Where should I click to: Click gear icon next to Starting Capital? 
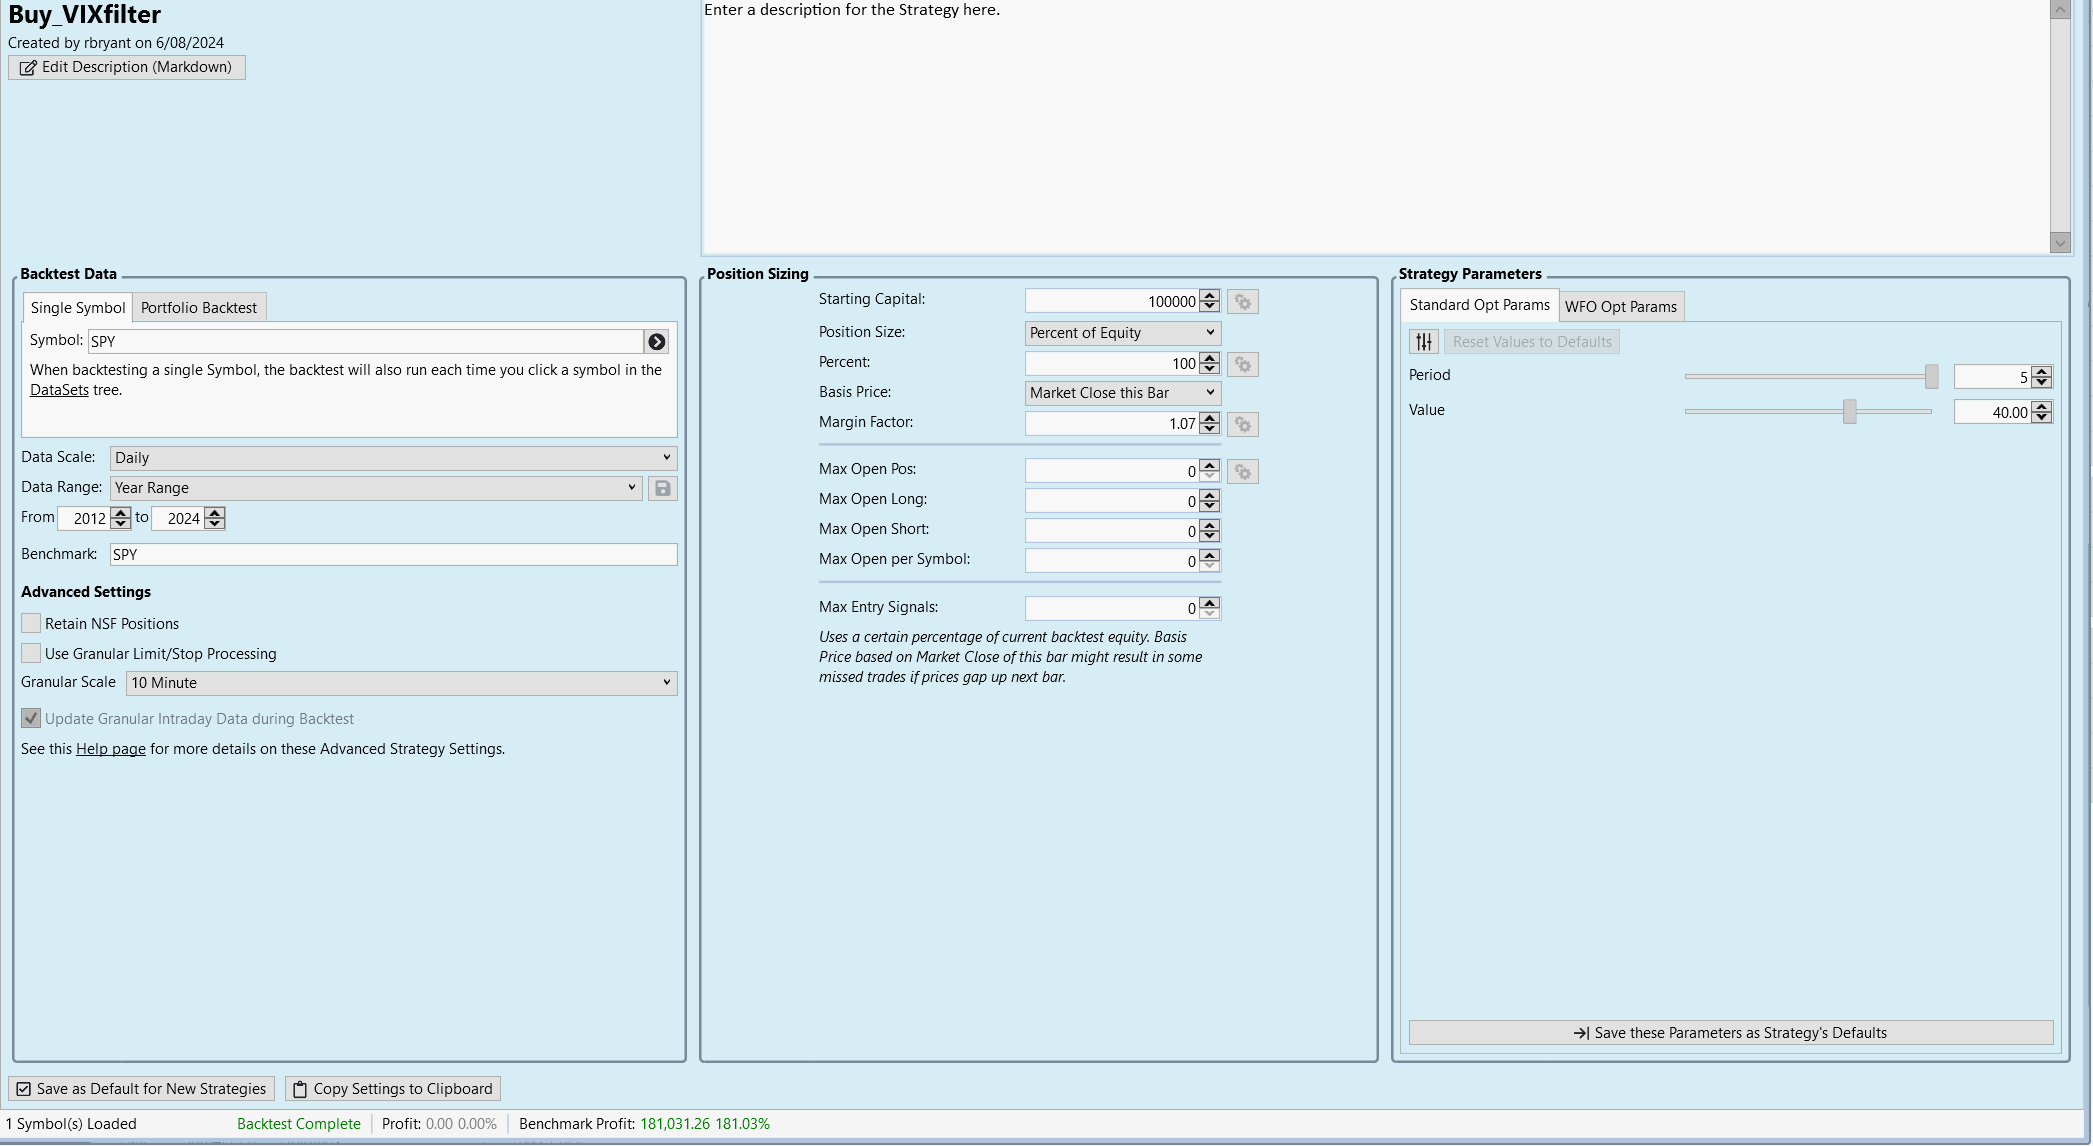[x=1243, y=302]
